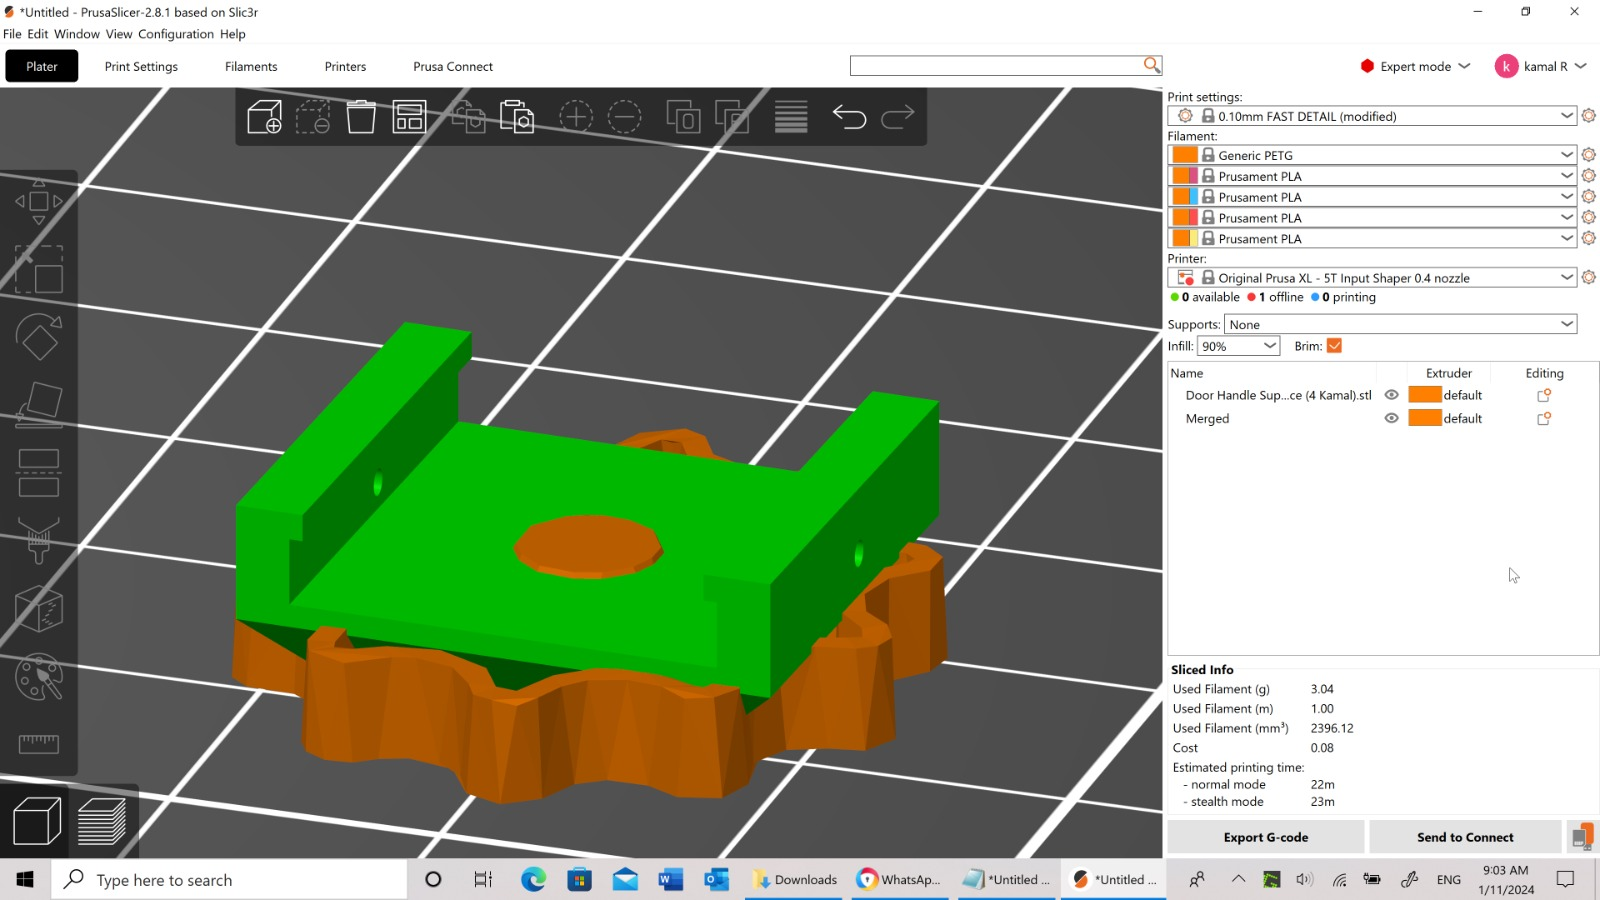
Task: Click the Delete all trash icon
Action: tap(361, 117)
